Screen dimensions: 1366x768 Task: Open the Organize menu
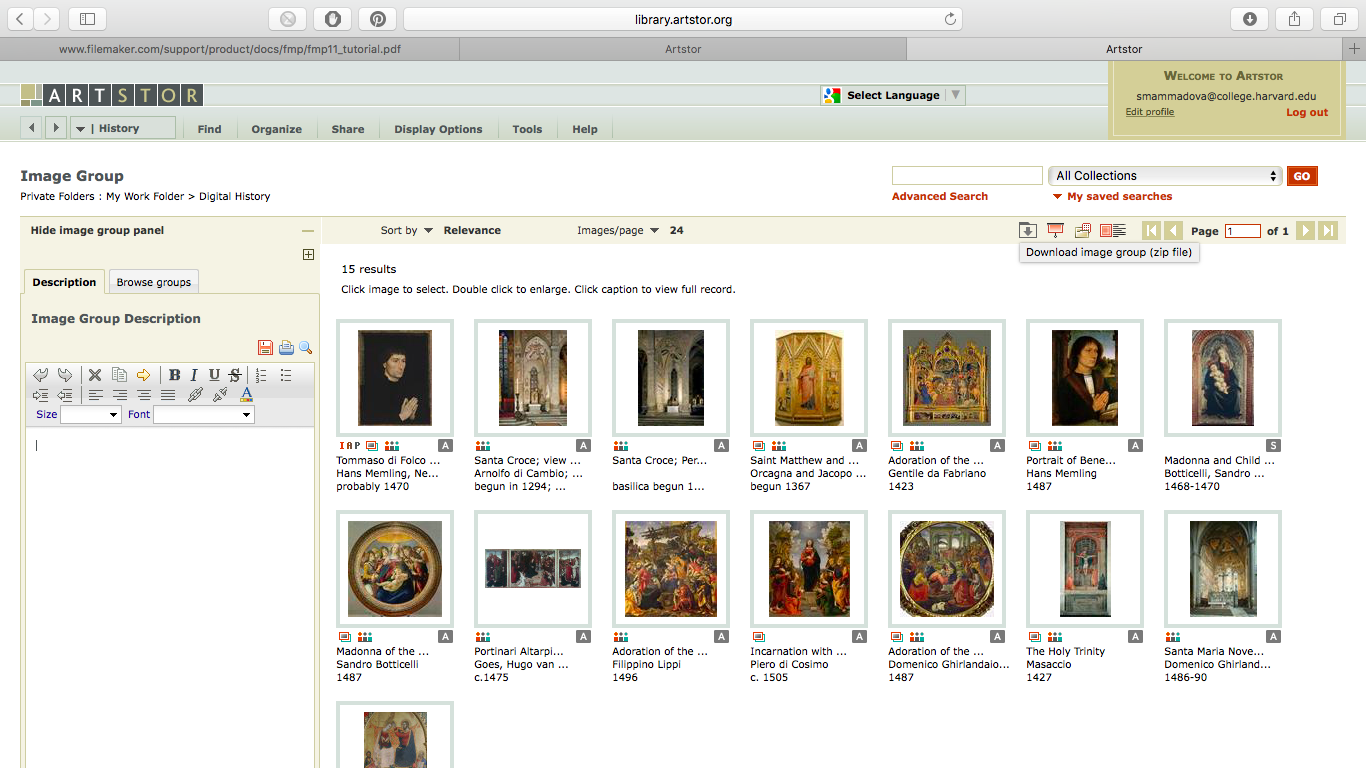[277, 129]
